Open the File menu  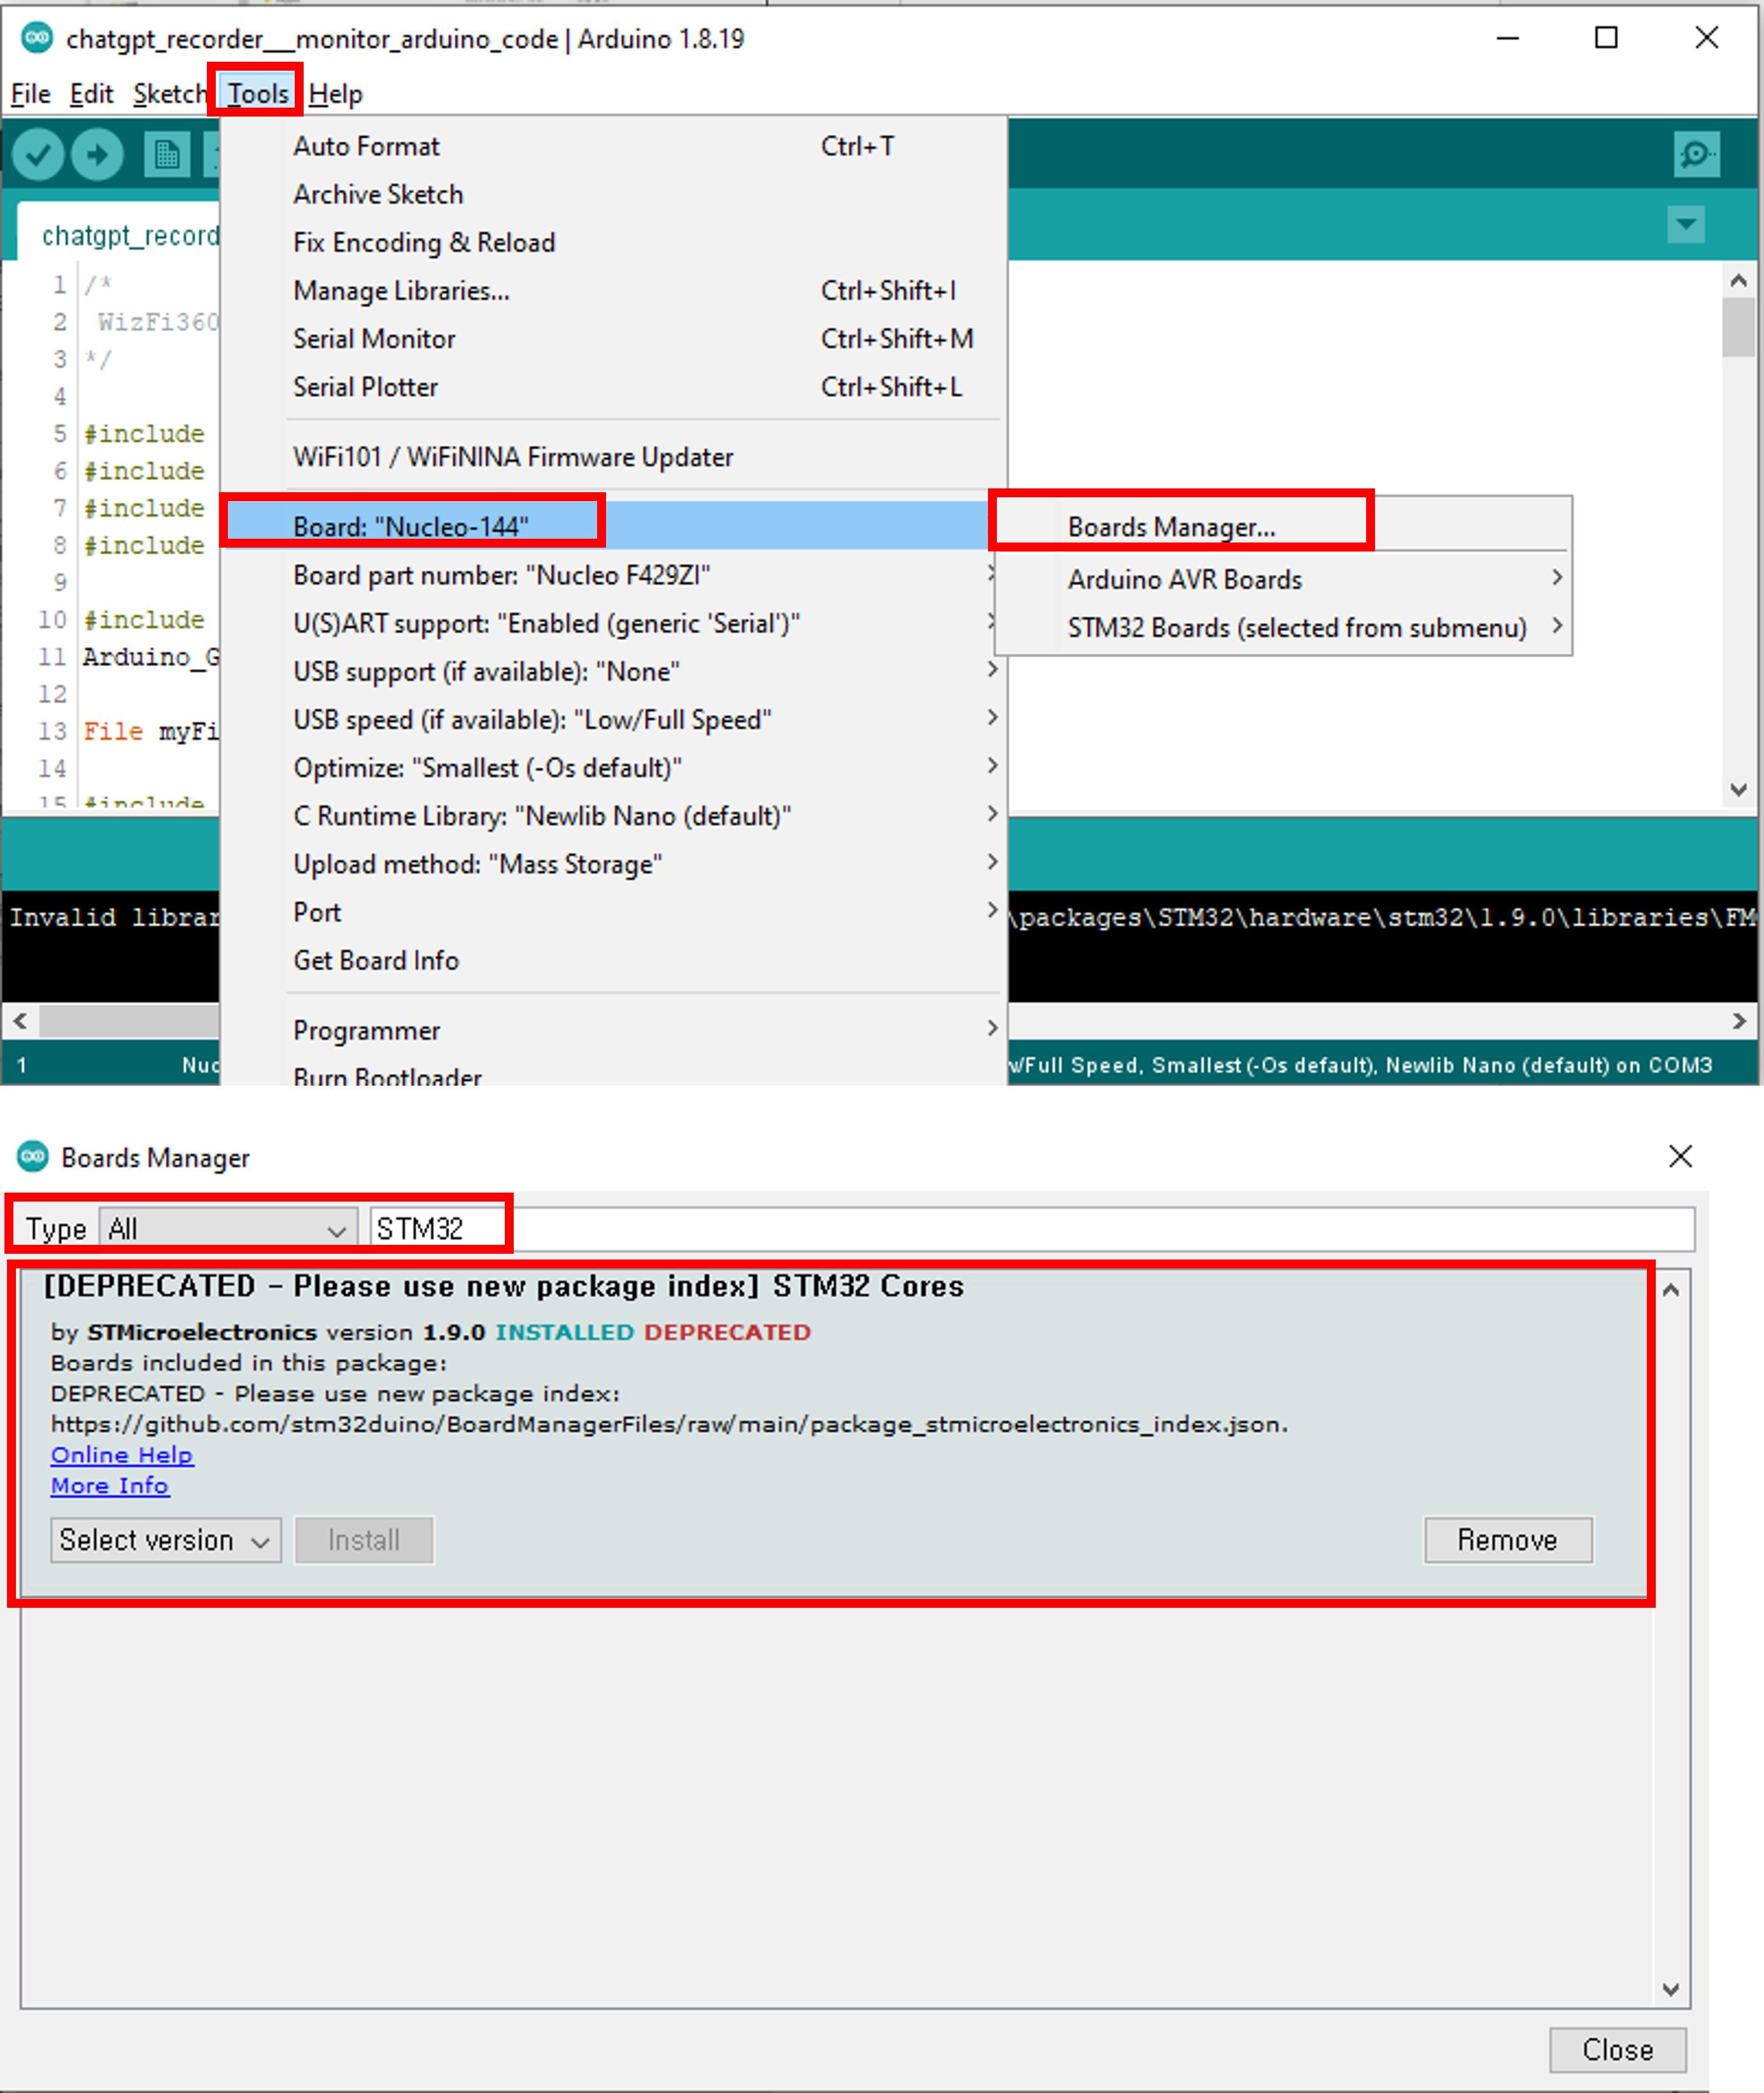[30, 94]
